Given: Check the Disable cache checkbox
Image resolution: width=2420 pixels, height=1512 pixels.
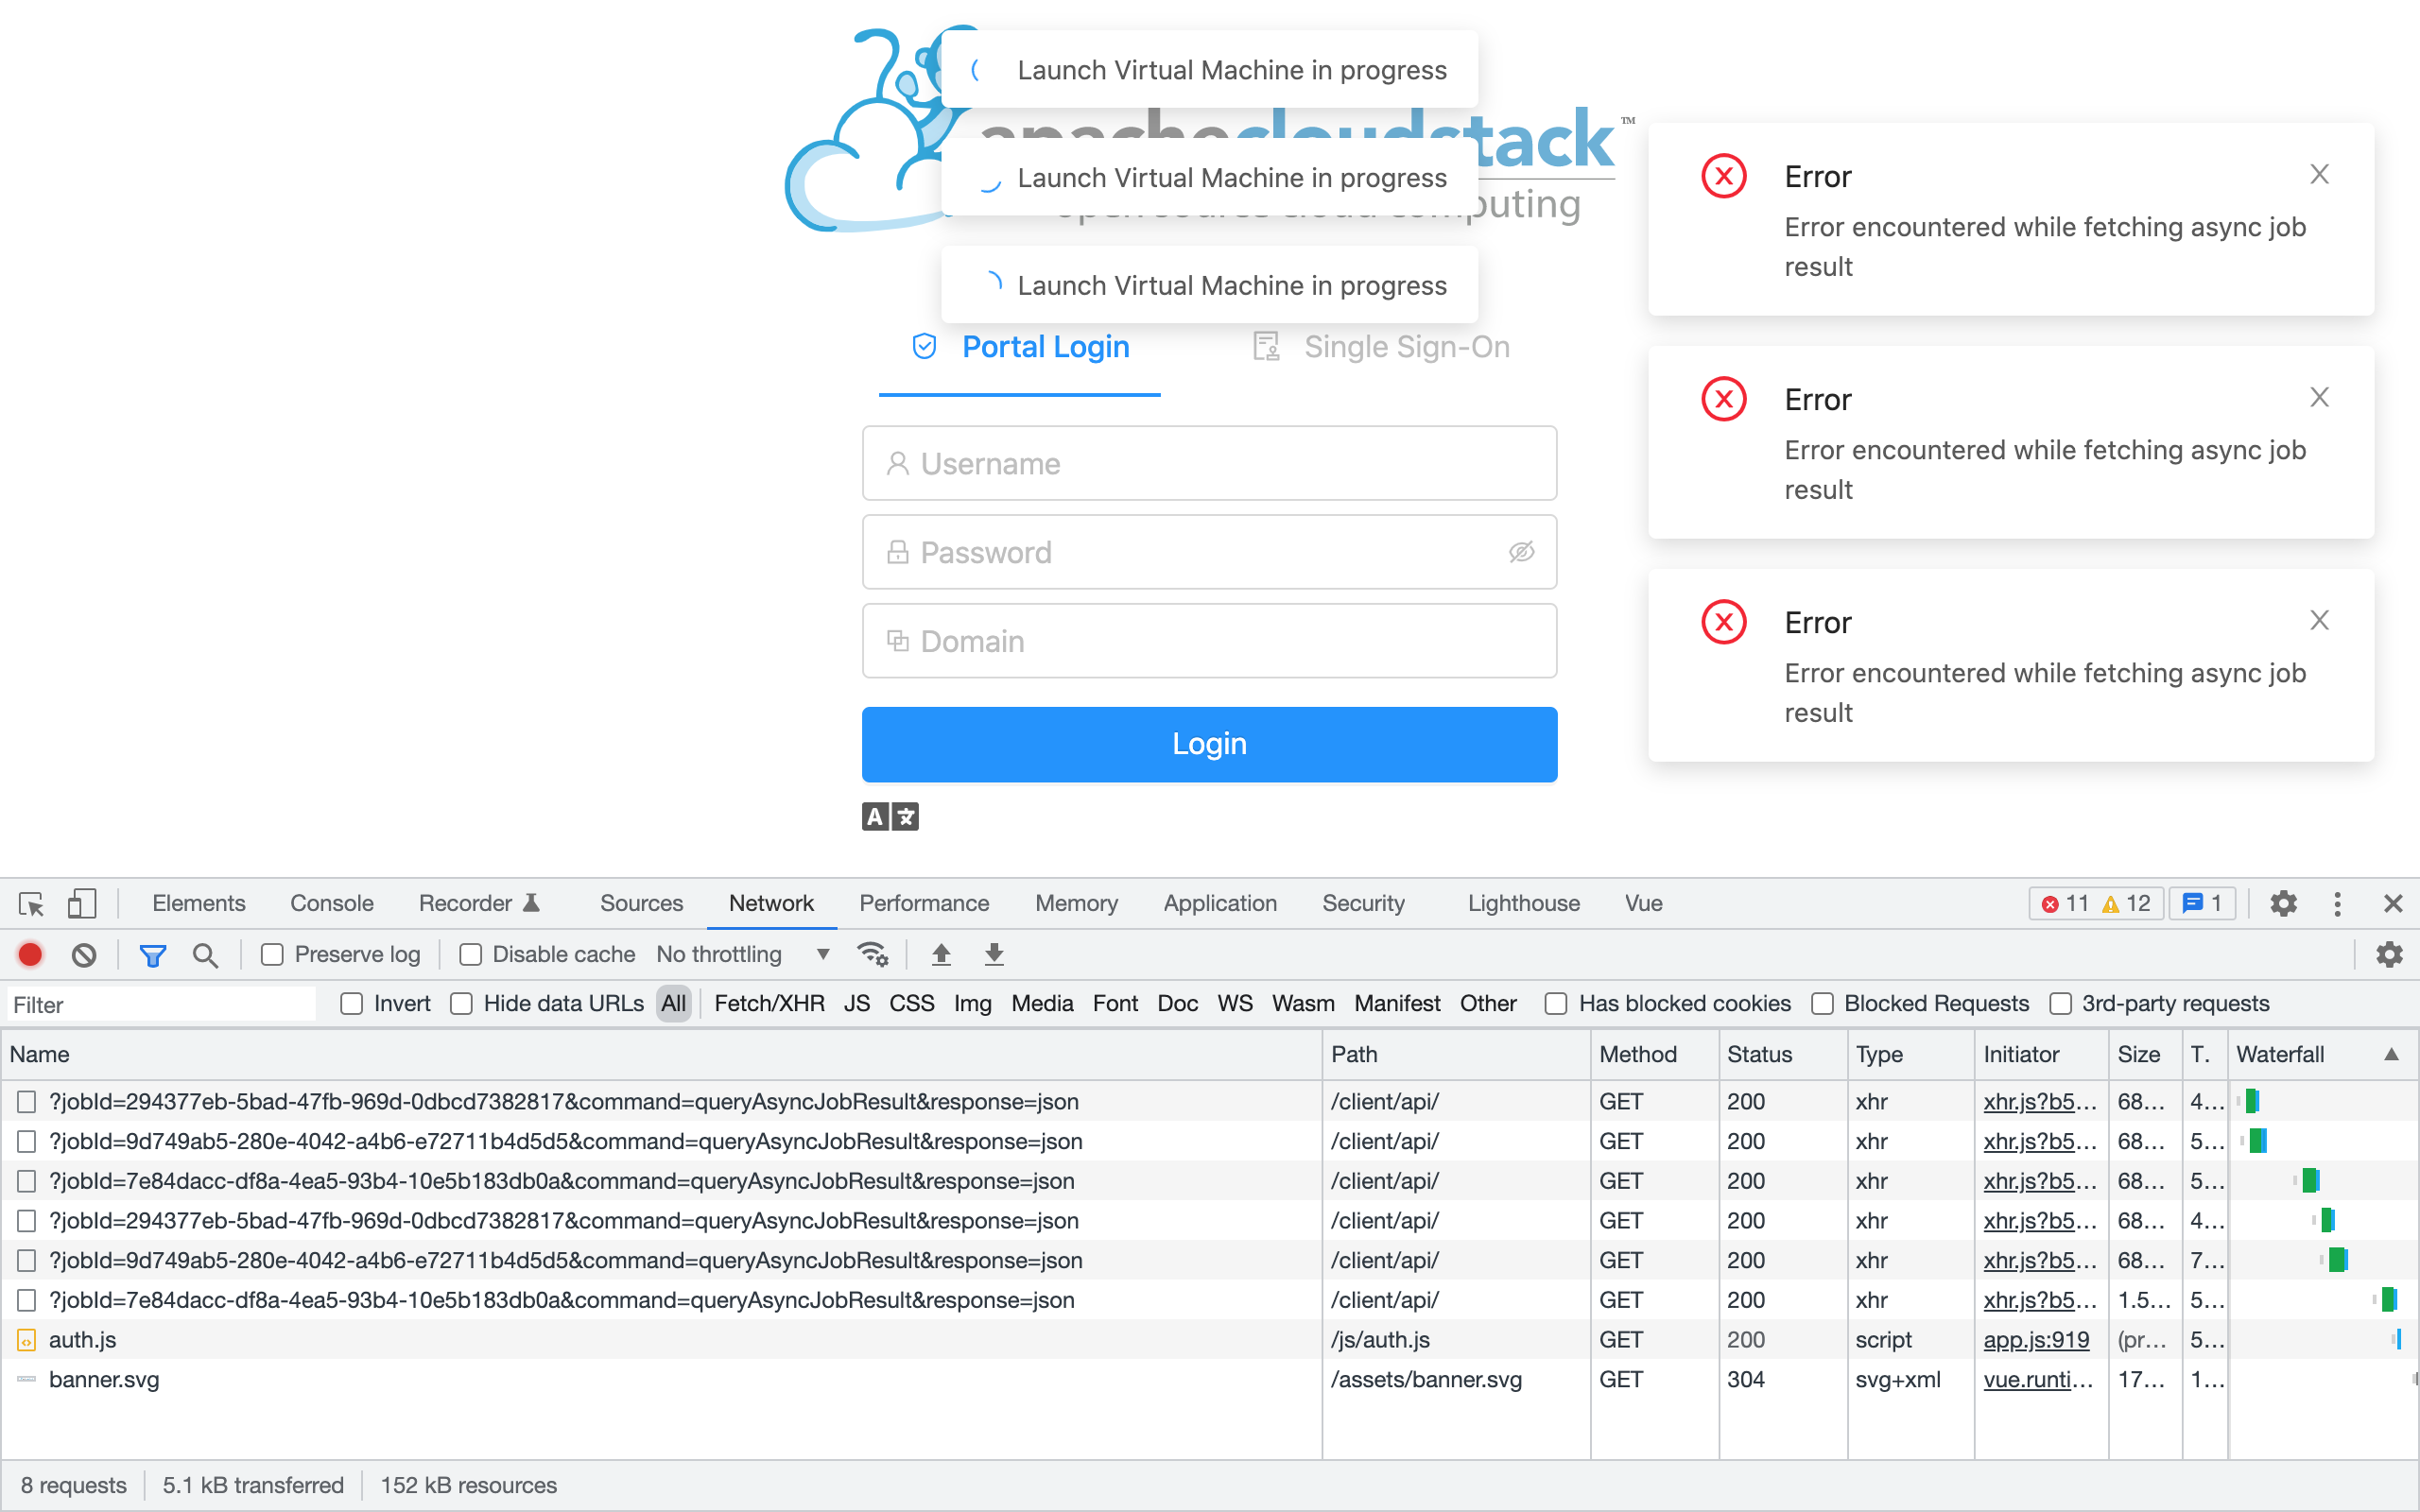Looking at the screenshot, I should point(470,955).
